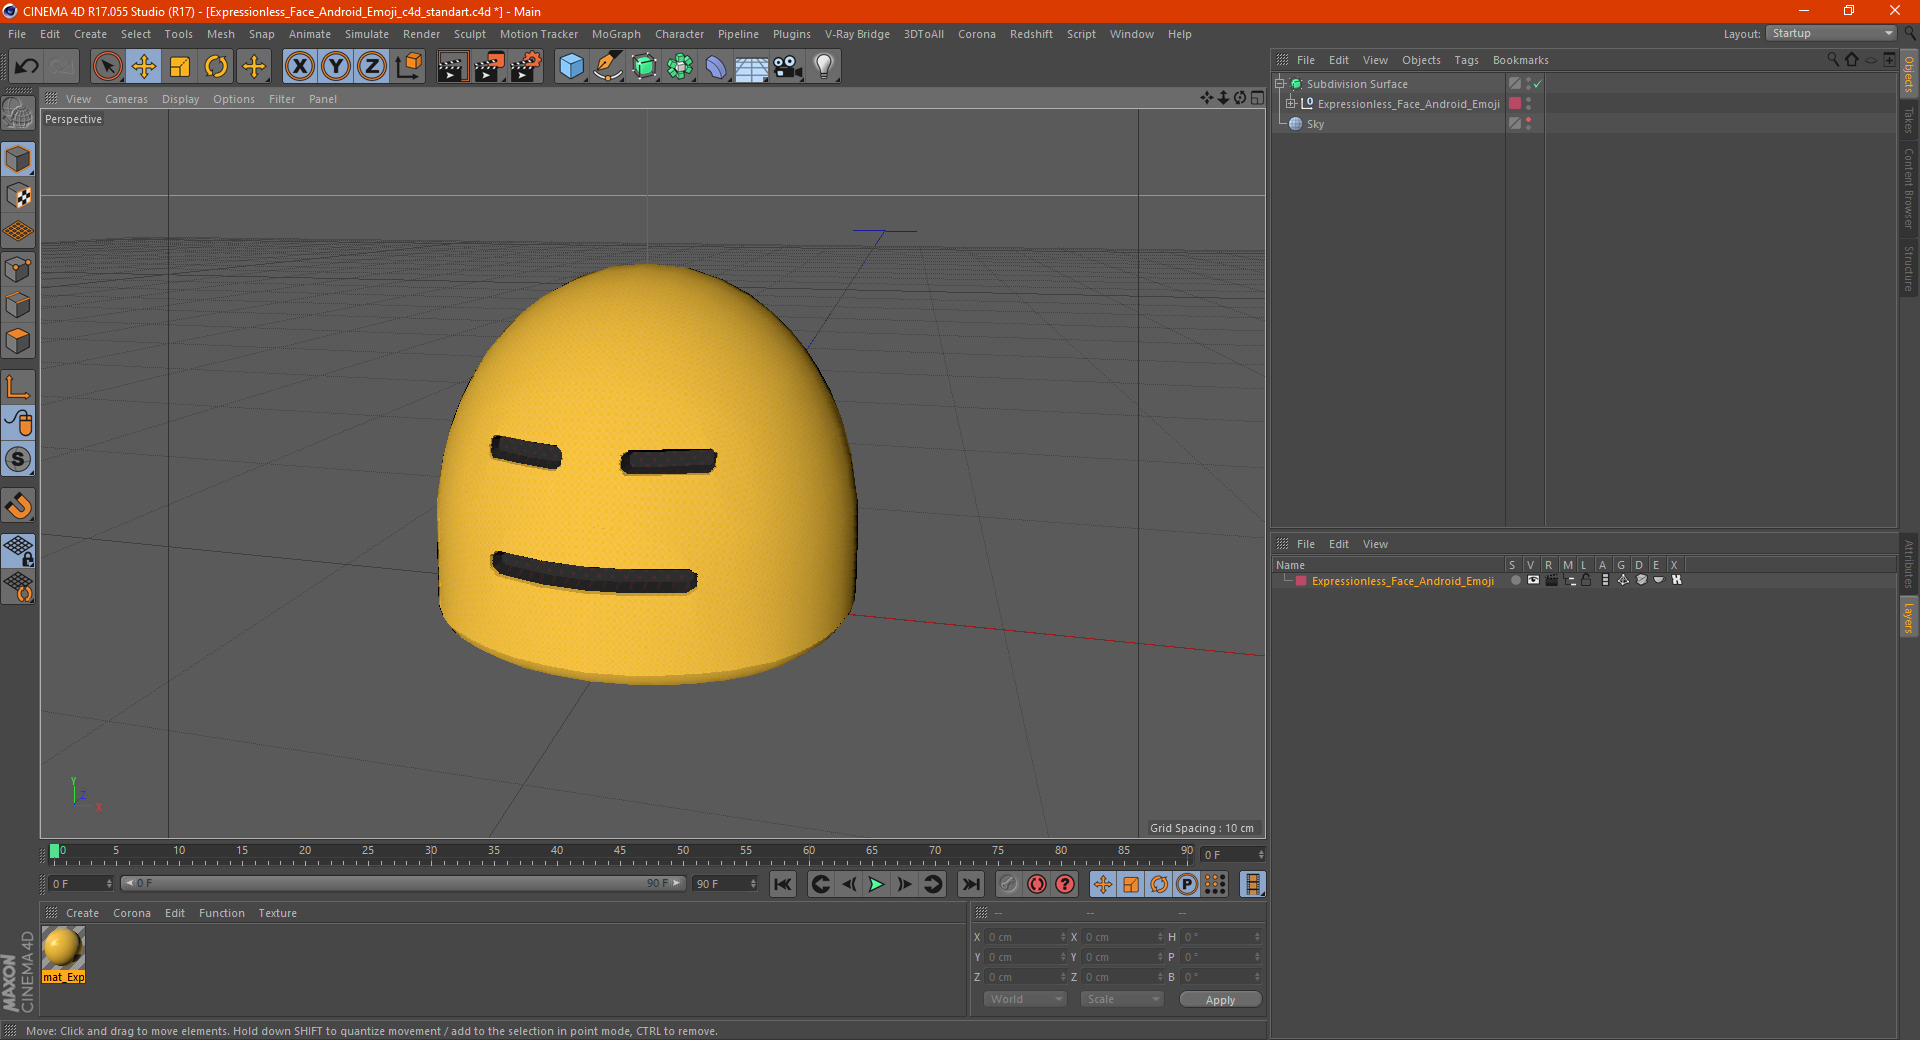Screen dimensions: 1920x1040
Task: Add a Floor environment object
Action: tap(752, 67)
